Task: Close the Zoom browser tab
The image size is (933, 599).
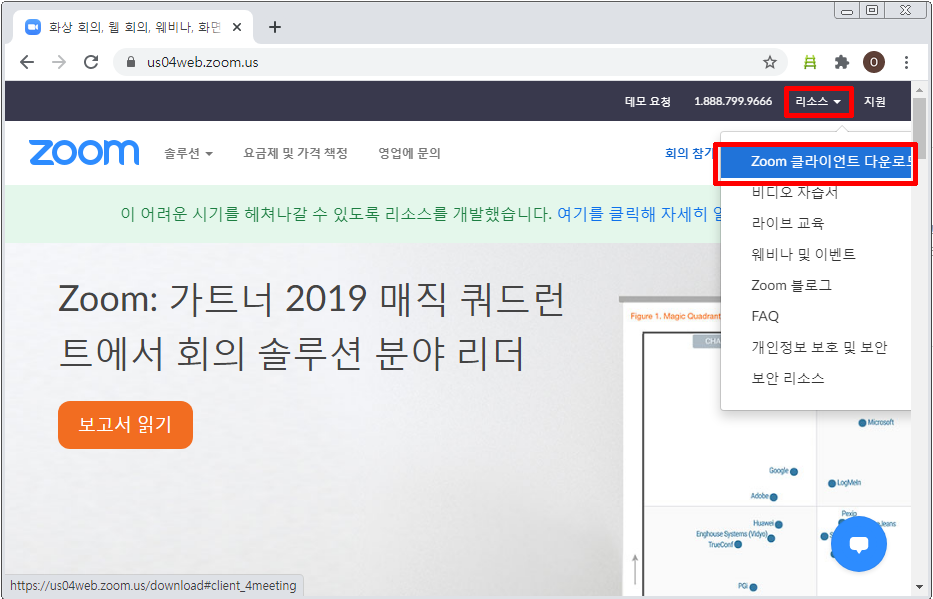Action: [x=237, y=27]
